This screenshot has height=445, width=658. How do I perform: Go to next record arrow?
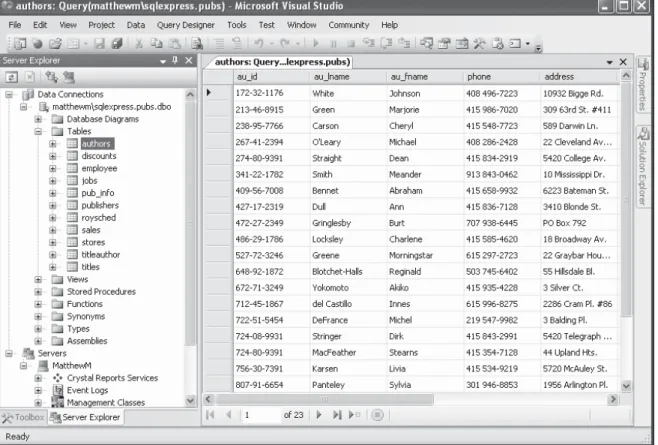point(319,415)
